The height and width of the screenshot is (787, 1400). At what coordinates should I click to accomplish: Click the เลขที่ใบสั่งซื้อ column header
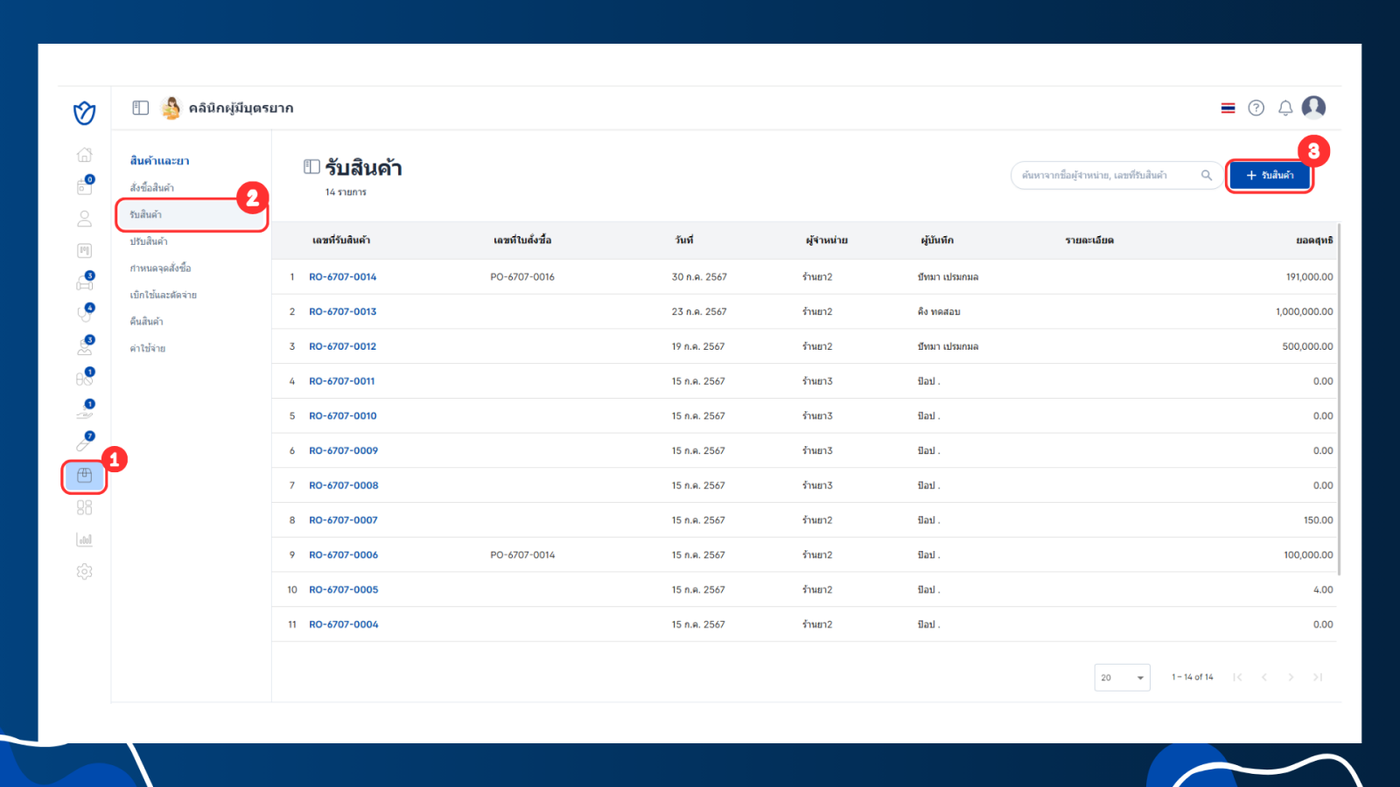click(x=522, y=241)
